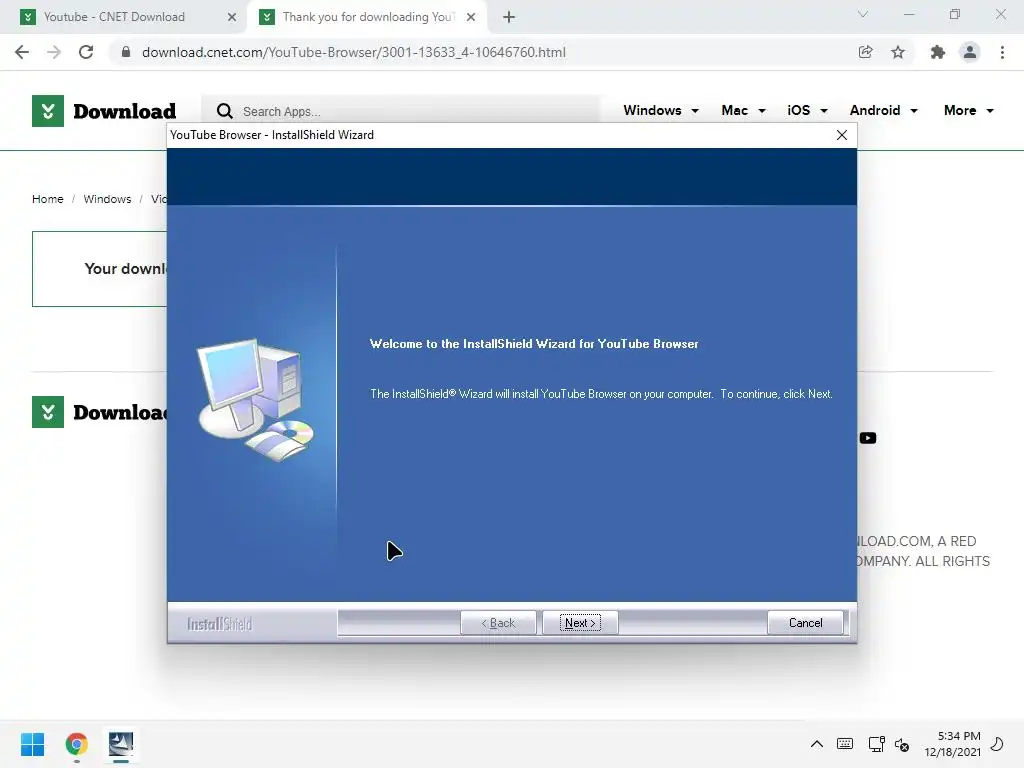Restore down the Chrome window

click(955, 14)
